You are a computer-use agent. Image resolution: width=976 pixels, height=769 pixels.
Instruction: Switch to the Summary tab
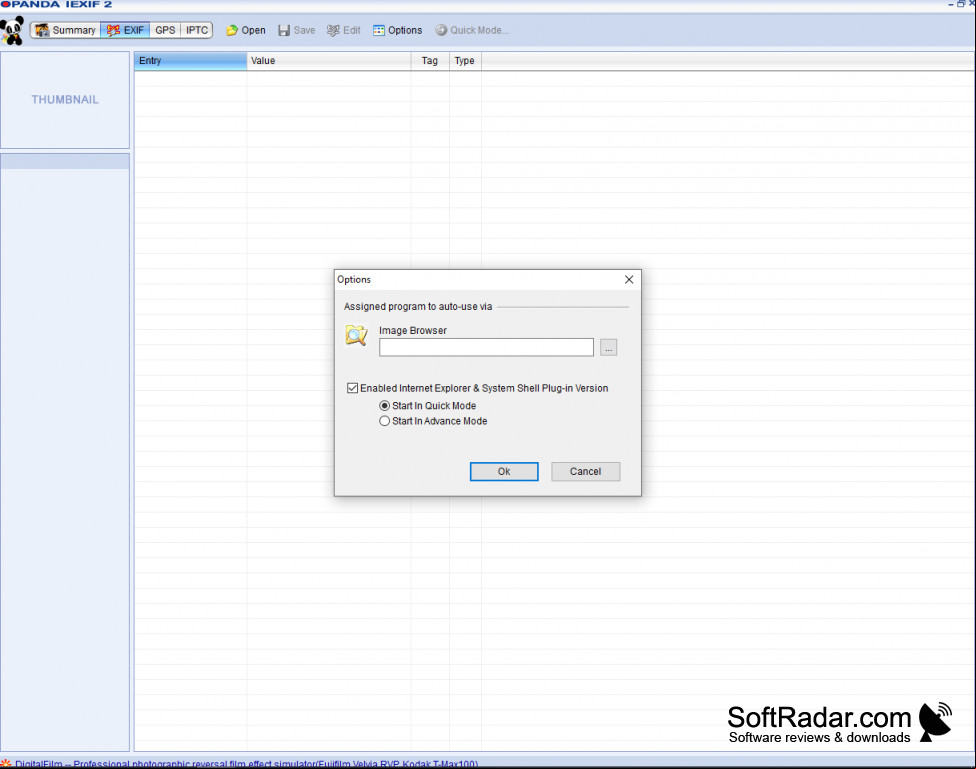point(65,30)
